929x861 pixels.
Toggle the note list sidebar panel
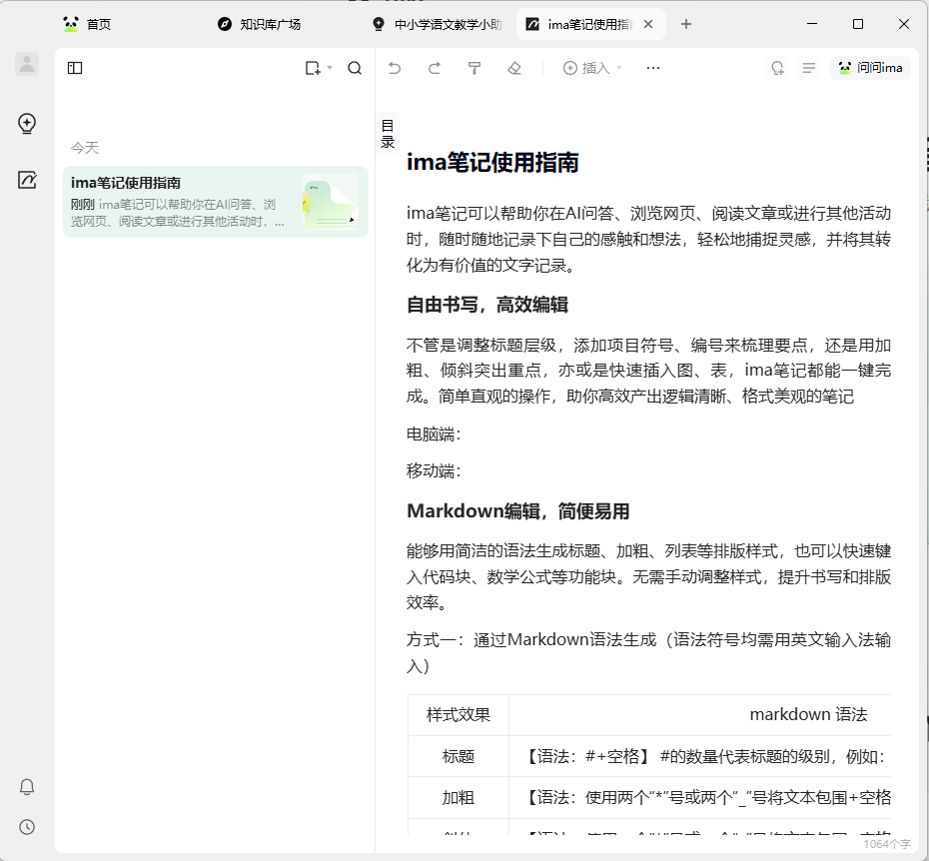pyautogui.click(x=75, y=68)
